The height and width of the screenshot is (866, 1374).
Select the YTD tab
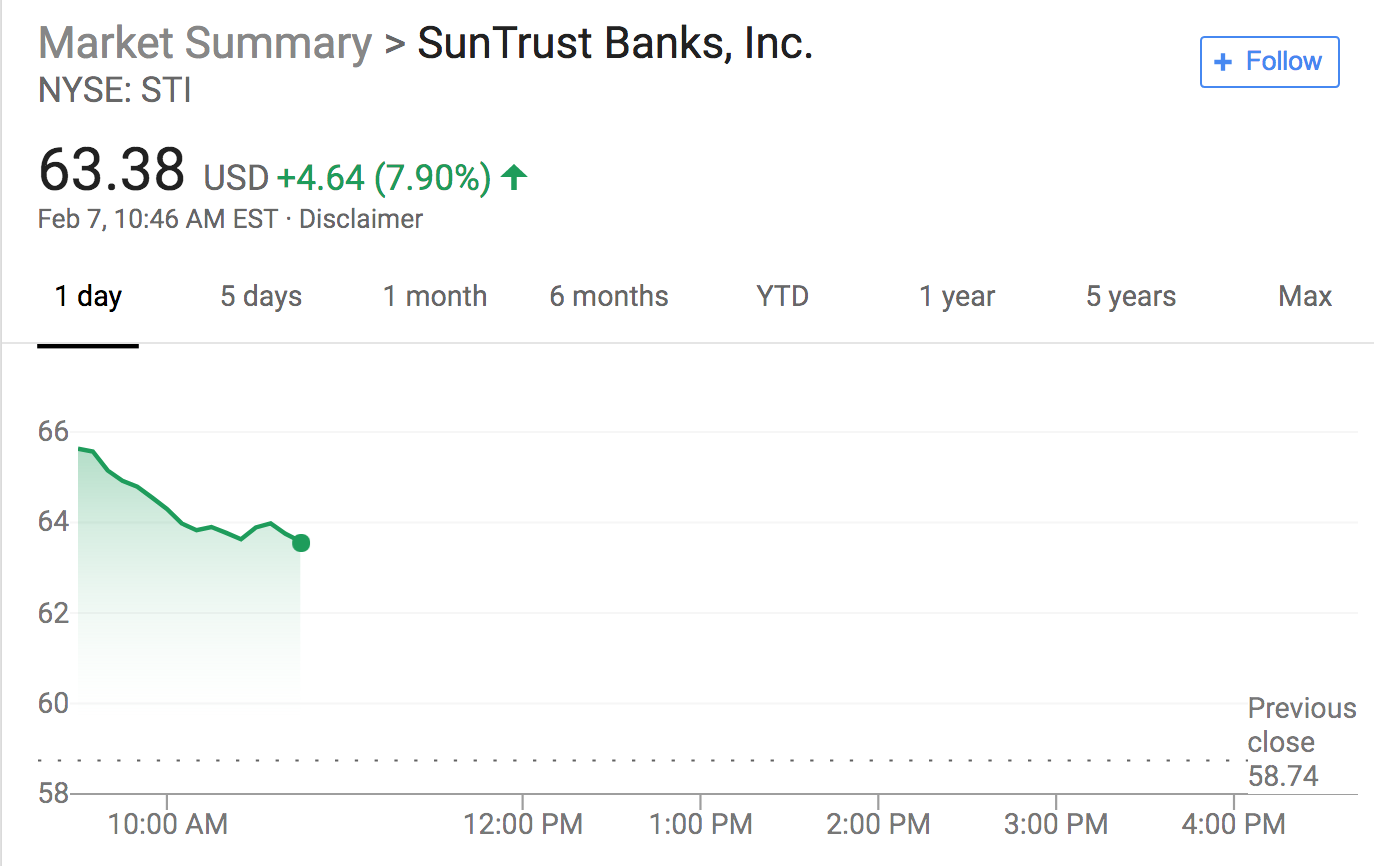click(782, 296)
